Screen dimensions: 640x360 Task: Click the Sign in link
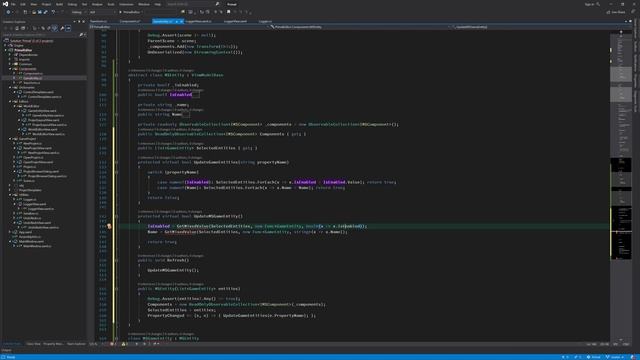pyautogui.click(x=589, y=4)
